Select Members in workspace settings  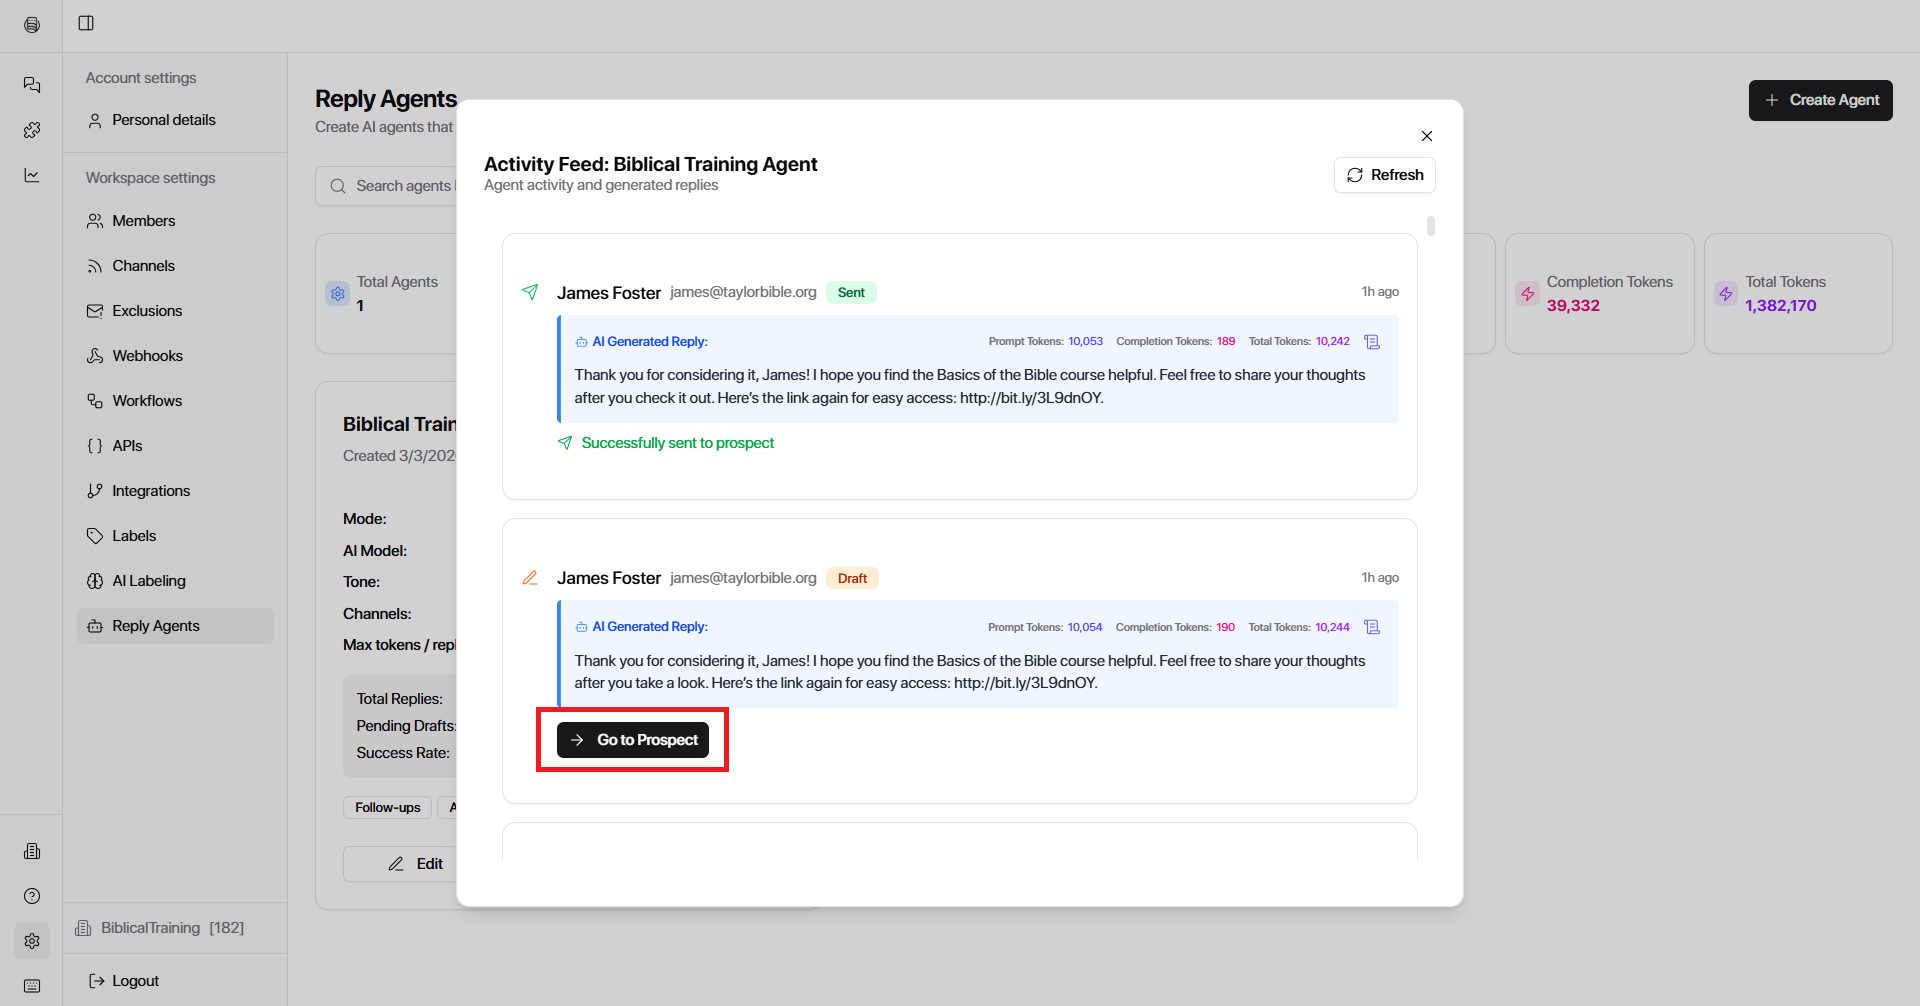(143, 221)
